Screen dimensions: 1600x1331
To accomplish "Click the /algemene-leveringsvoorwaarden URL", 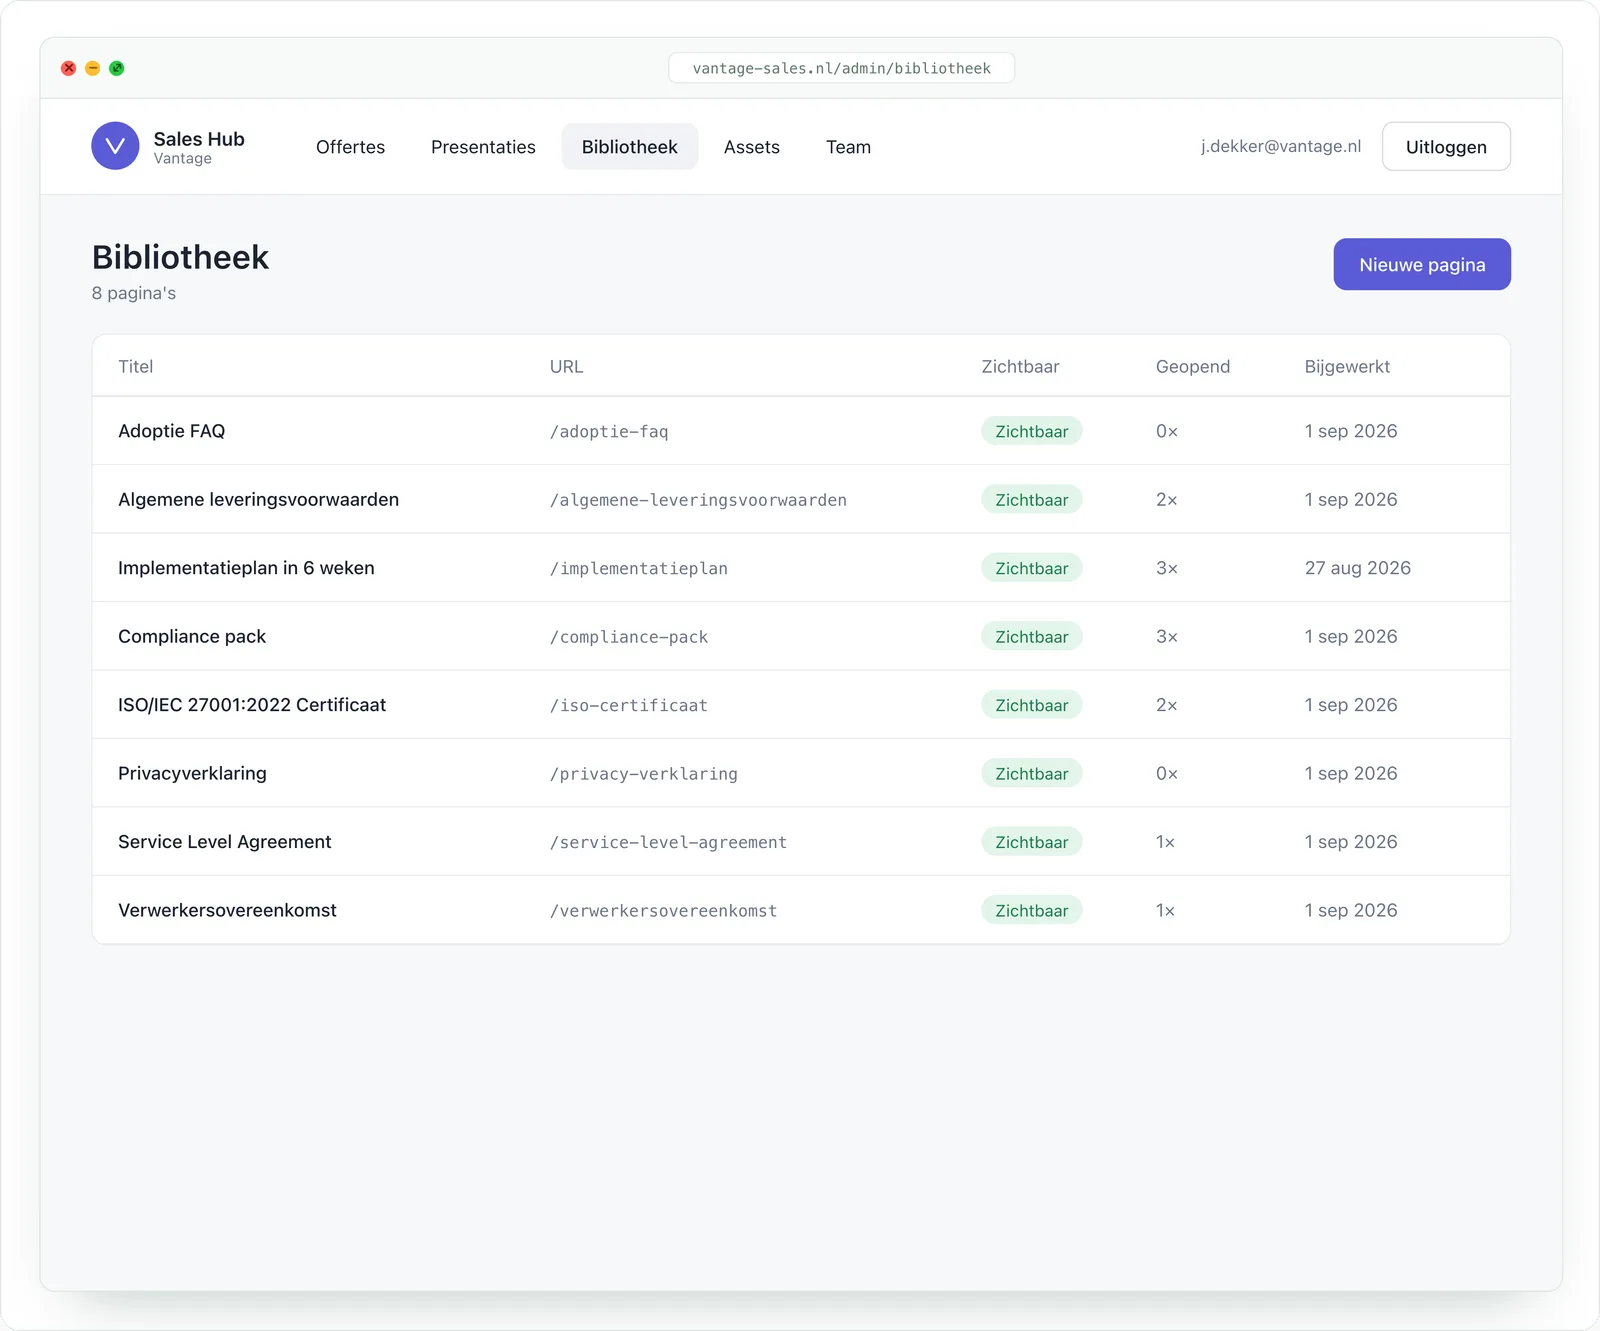I will pyautogui.click(x=698, y=500).
